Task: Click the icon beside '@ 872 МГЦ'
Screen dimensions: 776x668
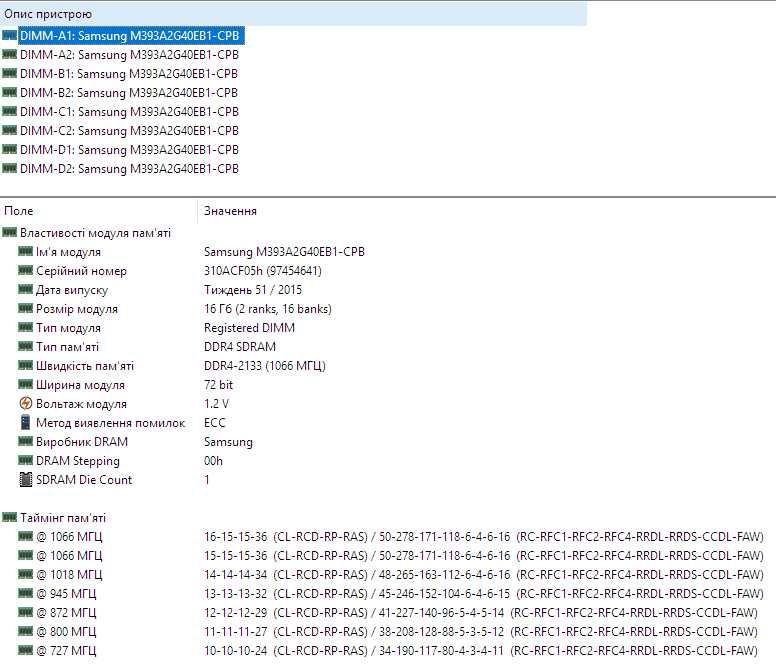Action: (25, 612)
